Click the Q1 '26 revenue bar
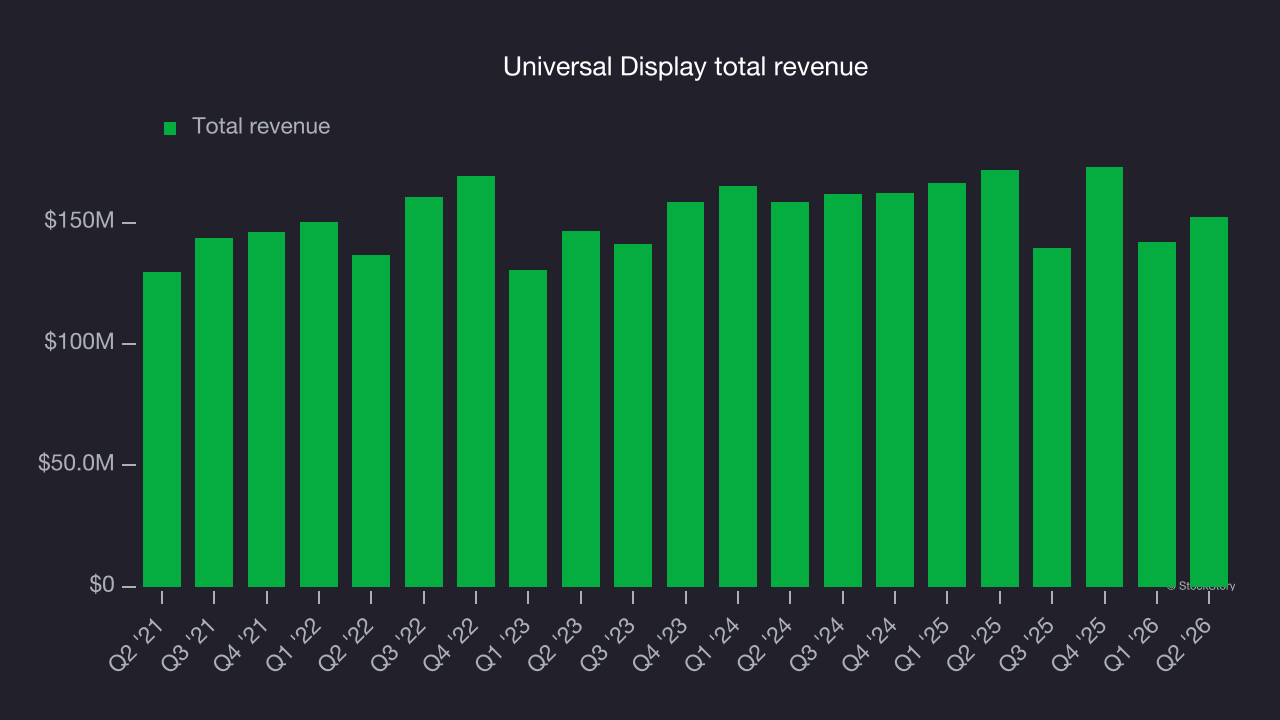1280x720 pixels. [x=1157, y=414]
